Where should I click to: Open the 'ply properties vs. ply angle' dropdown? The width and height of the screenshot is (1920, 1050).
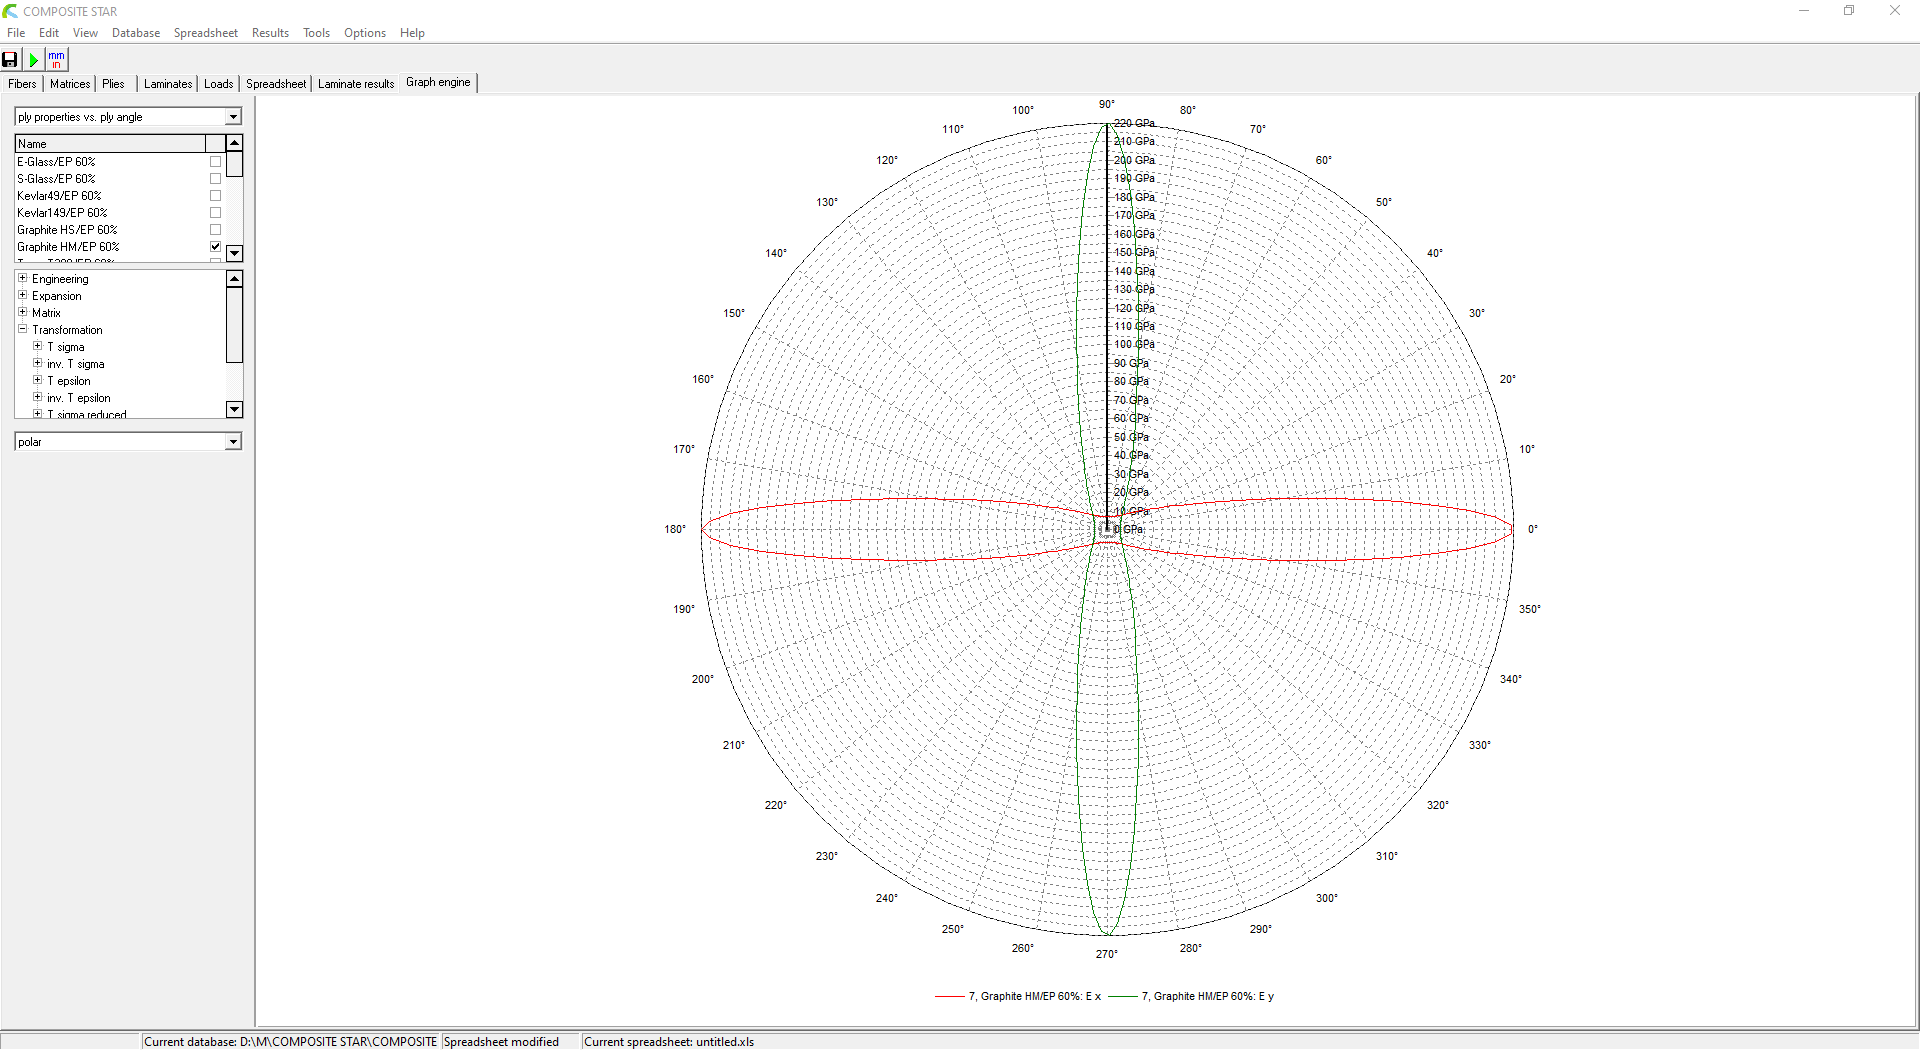click(233, 117)
